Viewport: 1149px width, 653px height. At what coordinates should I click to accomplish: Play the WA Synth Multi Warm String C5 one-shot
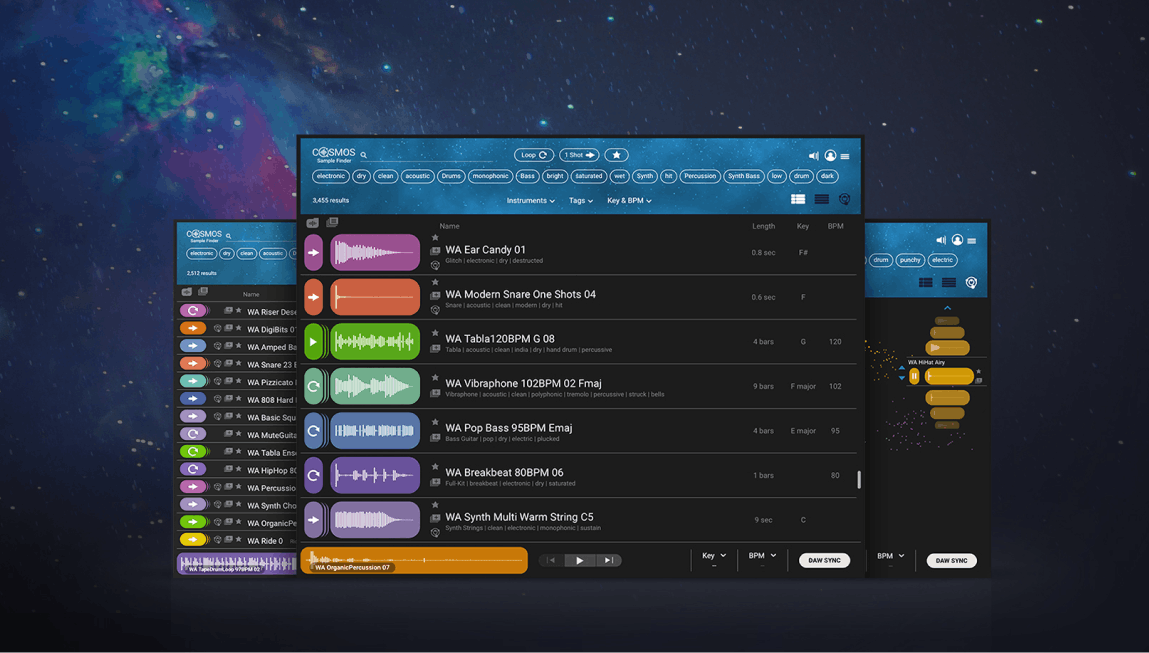pyautogui.click(x=314, y=520)
